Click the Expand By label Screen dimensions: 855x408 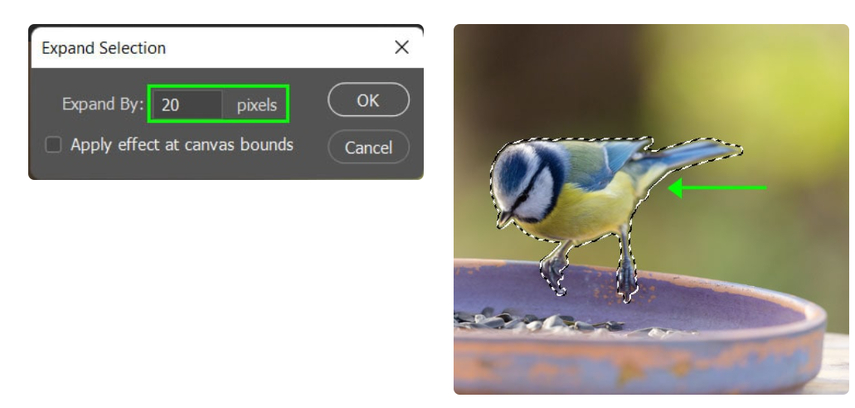pyautogui.click(x=103, y=104)
